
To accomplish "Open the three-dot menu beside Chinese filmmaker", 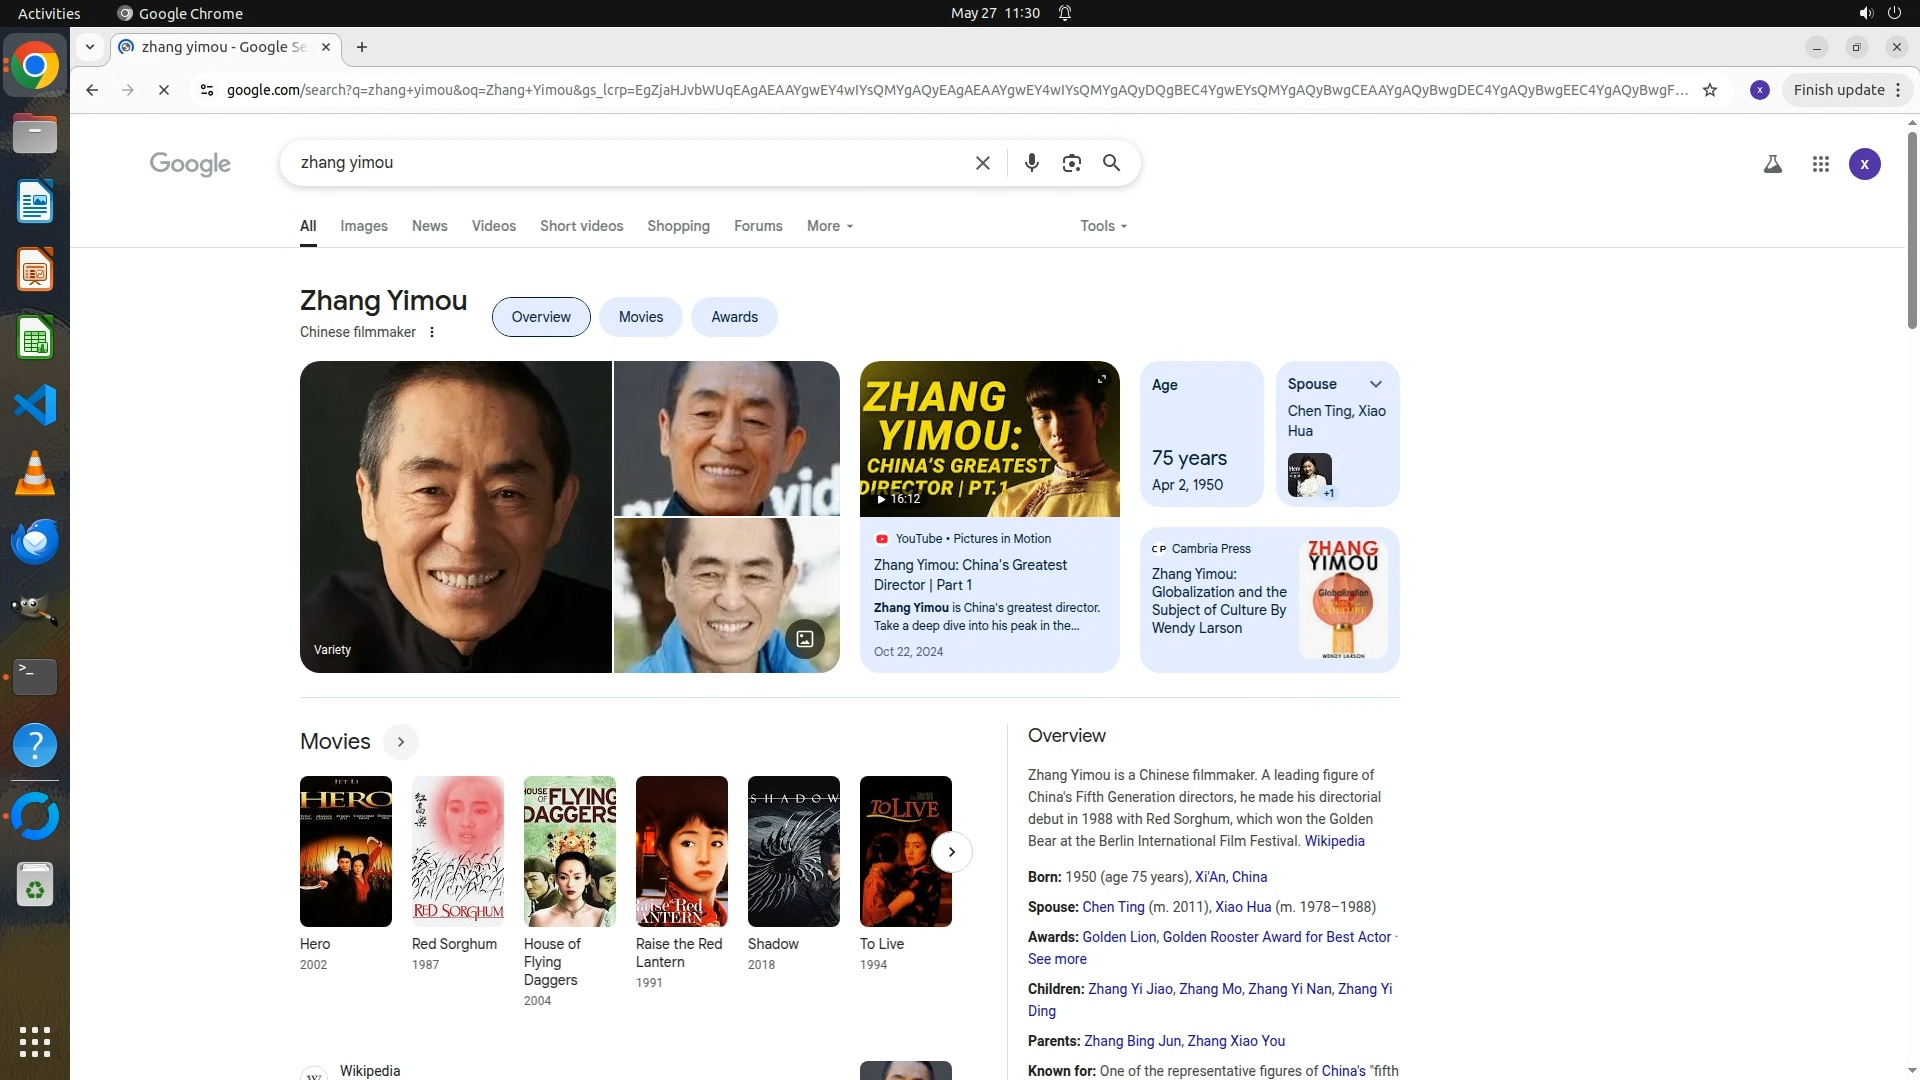I will coord(432,332).
